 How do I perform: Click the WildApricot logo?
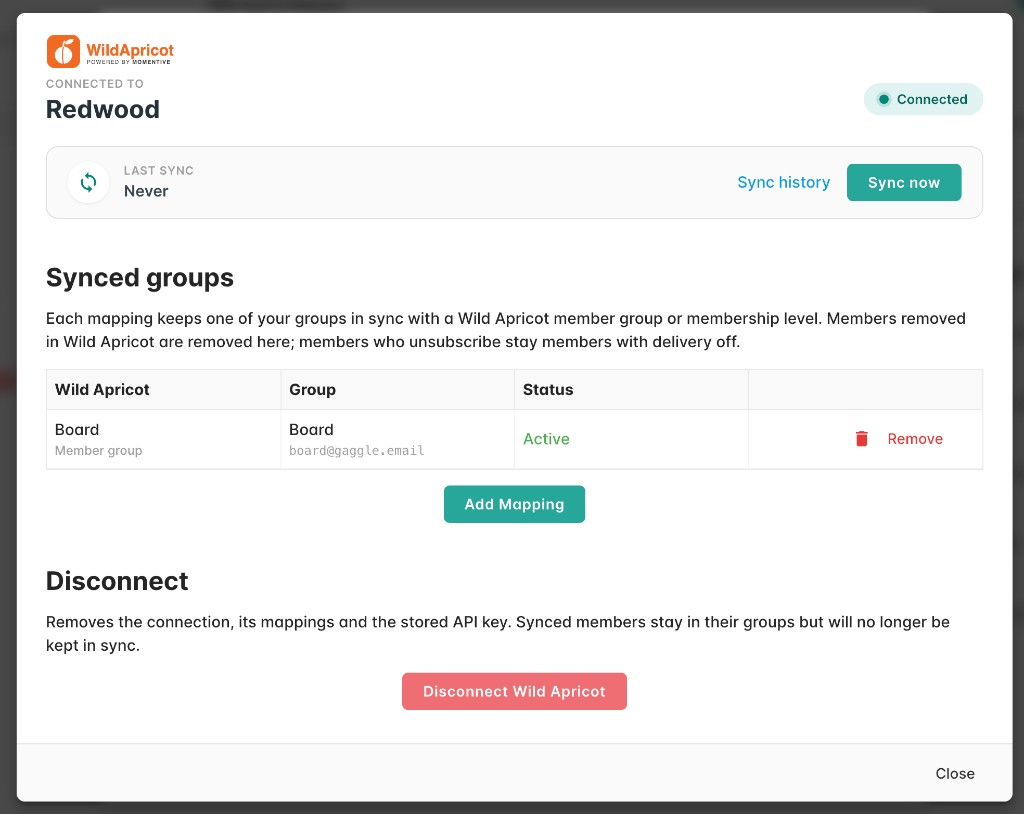pos(110,52)
